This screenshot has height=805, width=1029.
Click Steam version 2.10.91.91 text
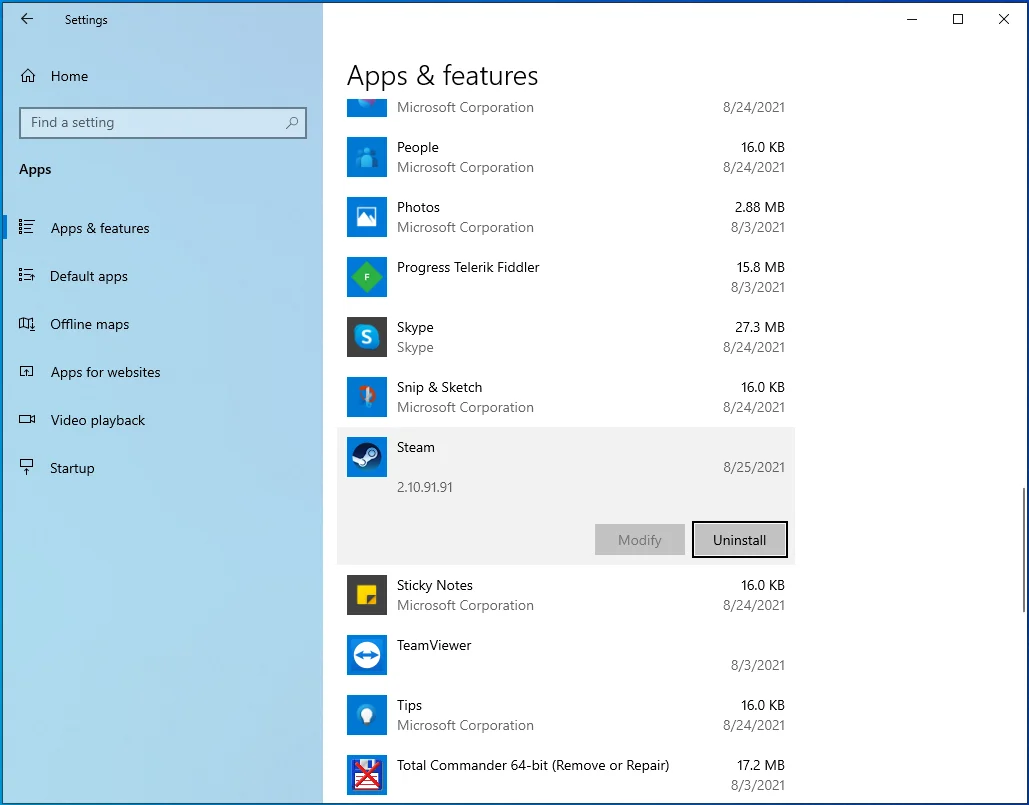(x=425, y=487)
